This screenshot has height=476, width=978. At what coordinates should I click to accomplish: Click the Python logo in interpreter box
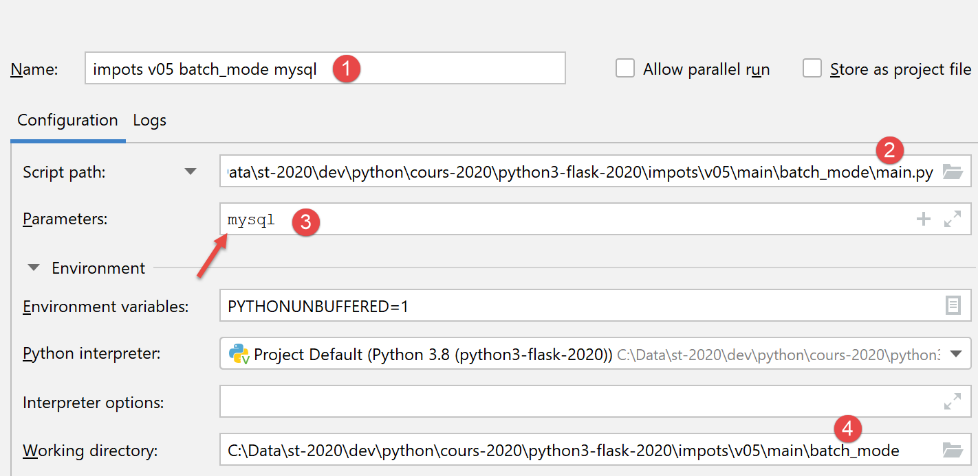click(238, 354)
